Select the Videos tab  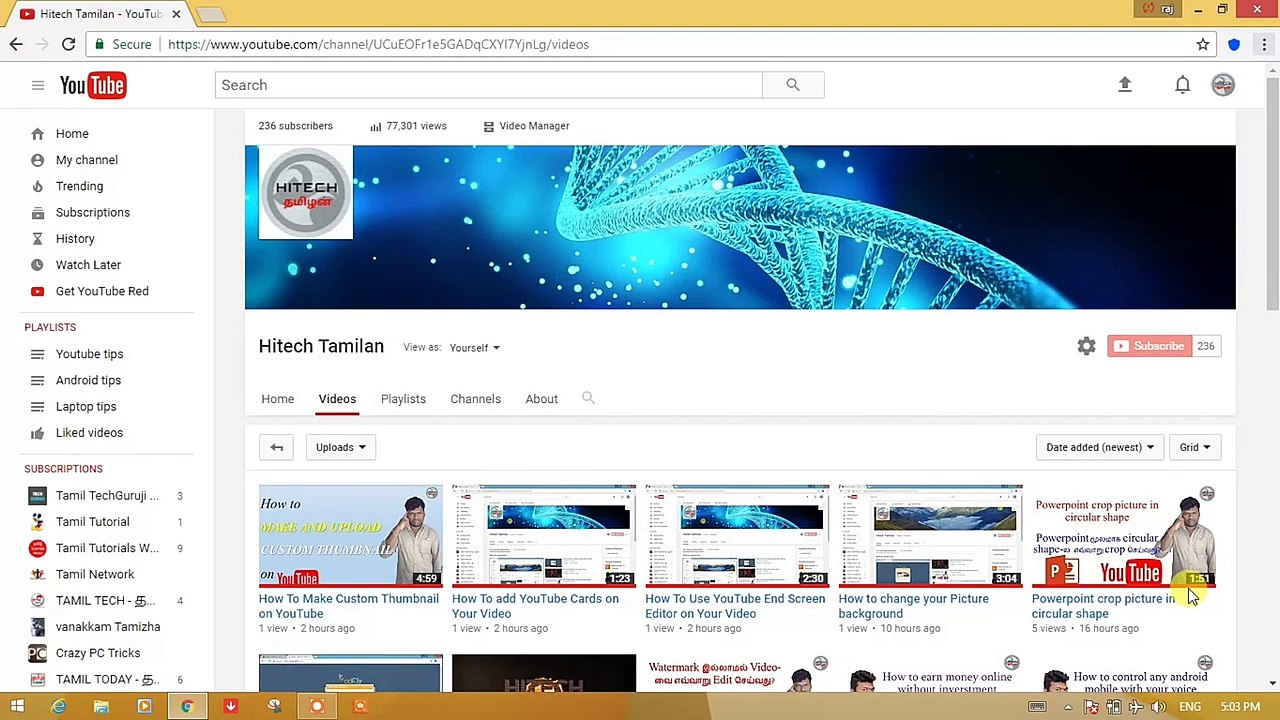[337, 399]
